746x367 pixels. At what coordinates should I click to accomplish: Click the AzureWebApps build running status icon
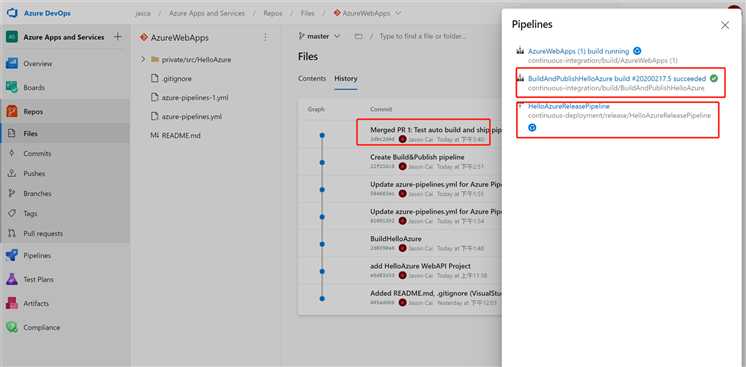638,51
